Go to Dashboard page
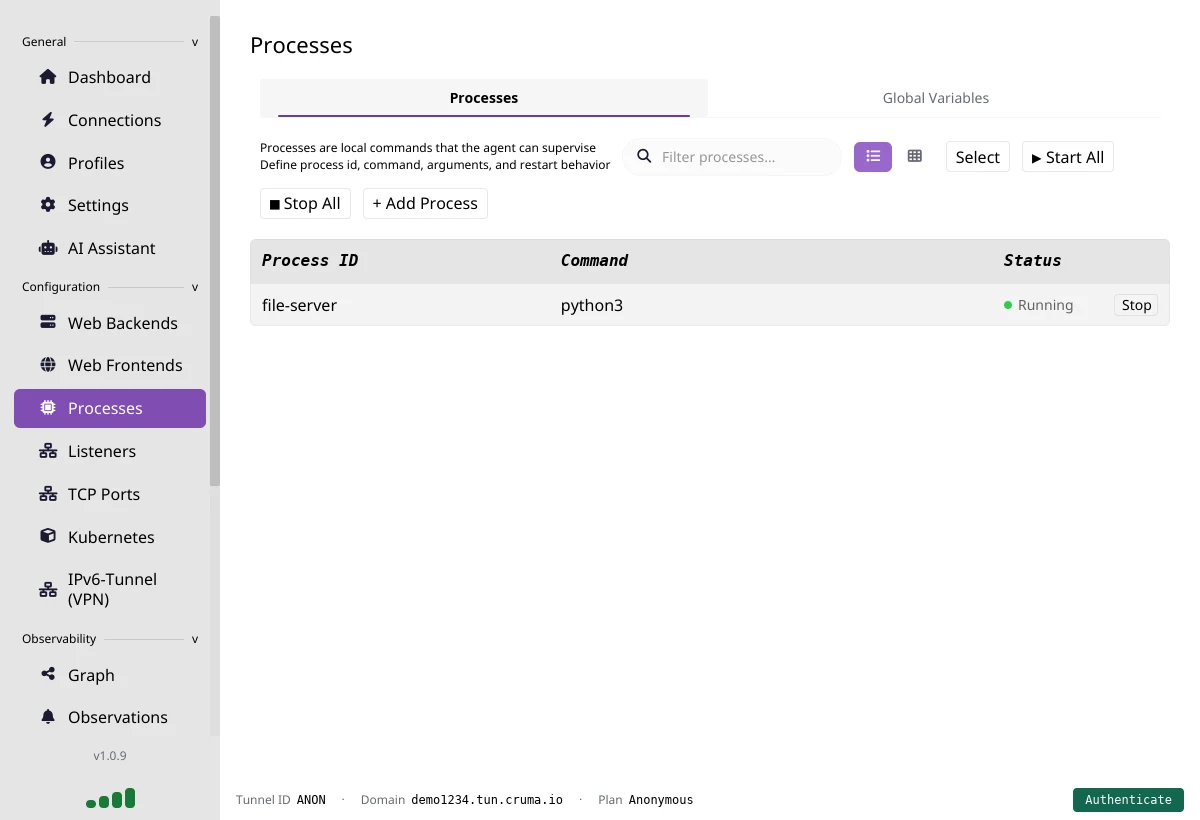Viewport: 1200px width, 820px height. click(110, 77)
